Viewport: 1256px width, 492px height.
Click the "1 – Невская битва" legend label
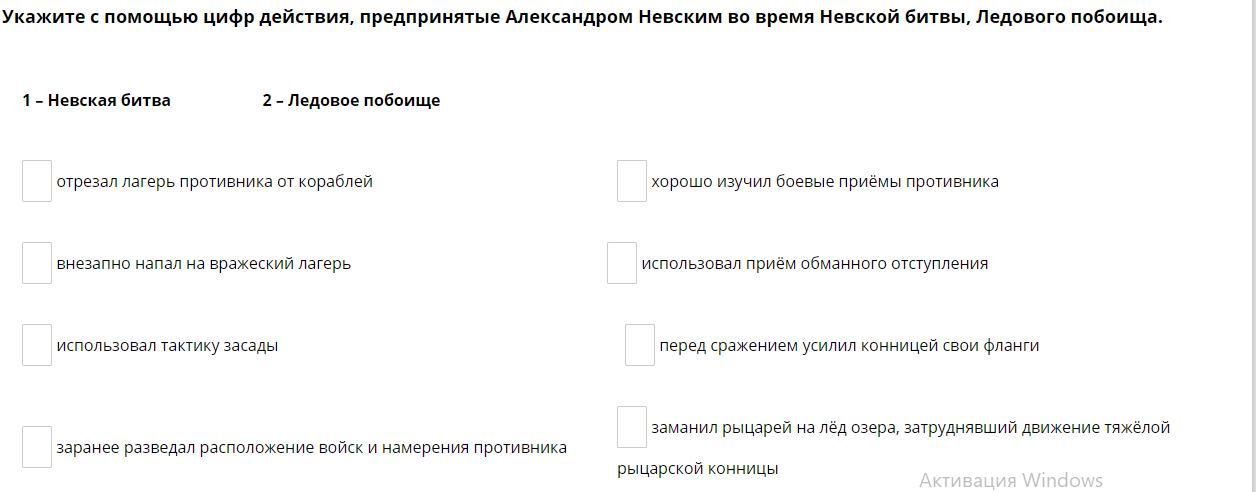[x=97, y=100]
